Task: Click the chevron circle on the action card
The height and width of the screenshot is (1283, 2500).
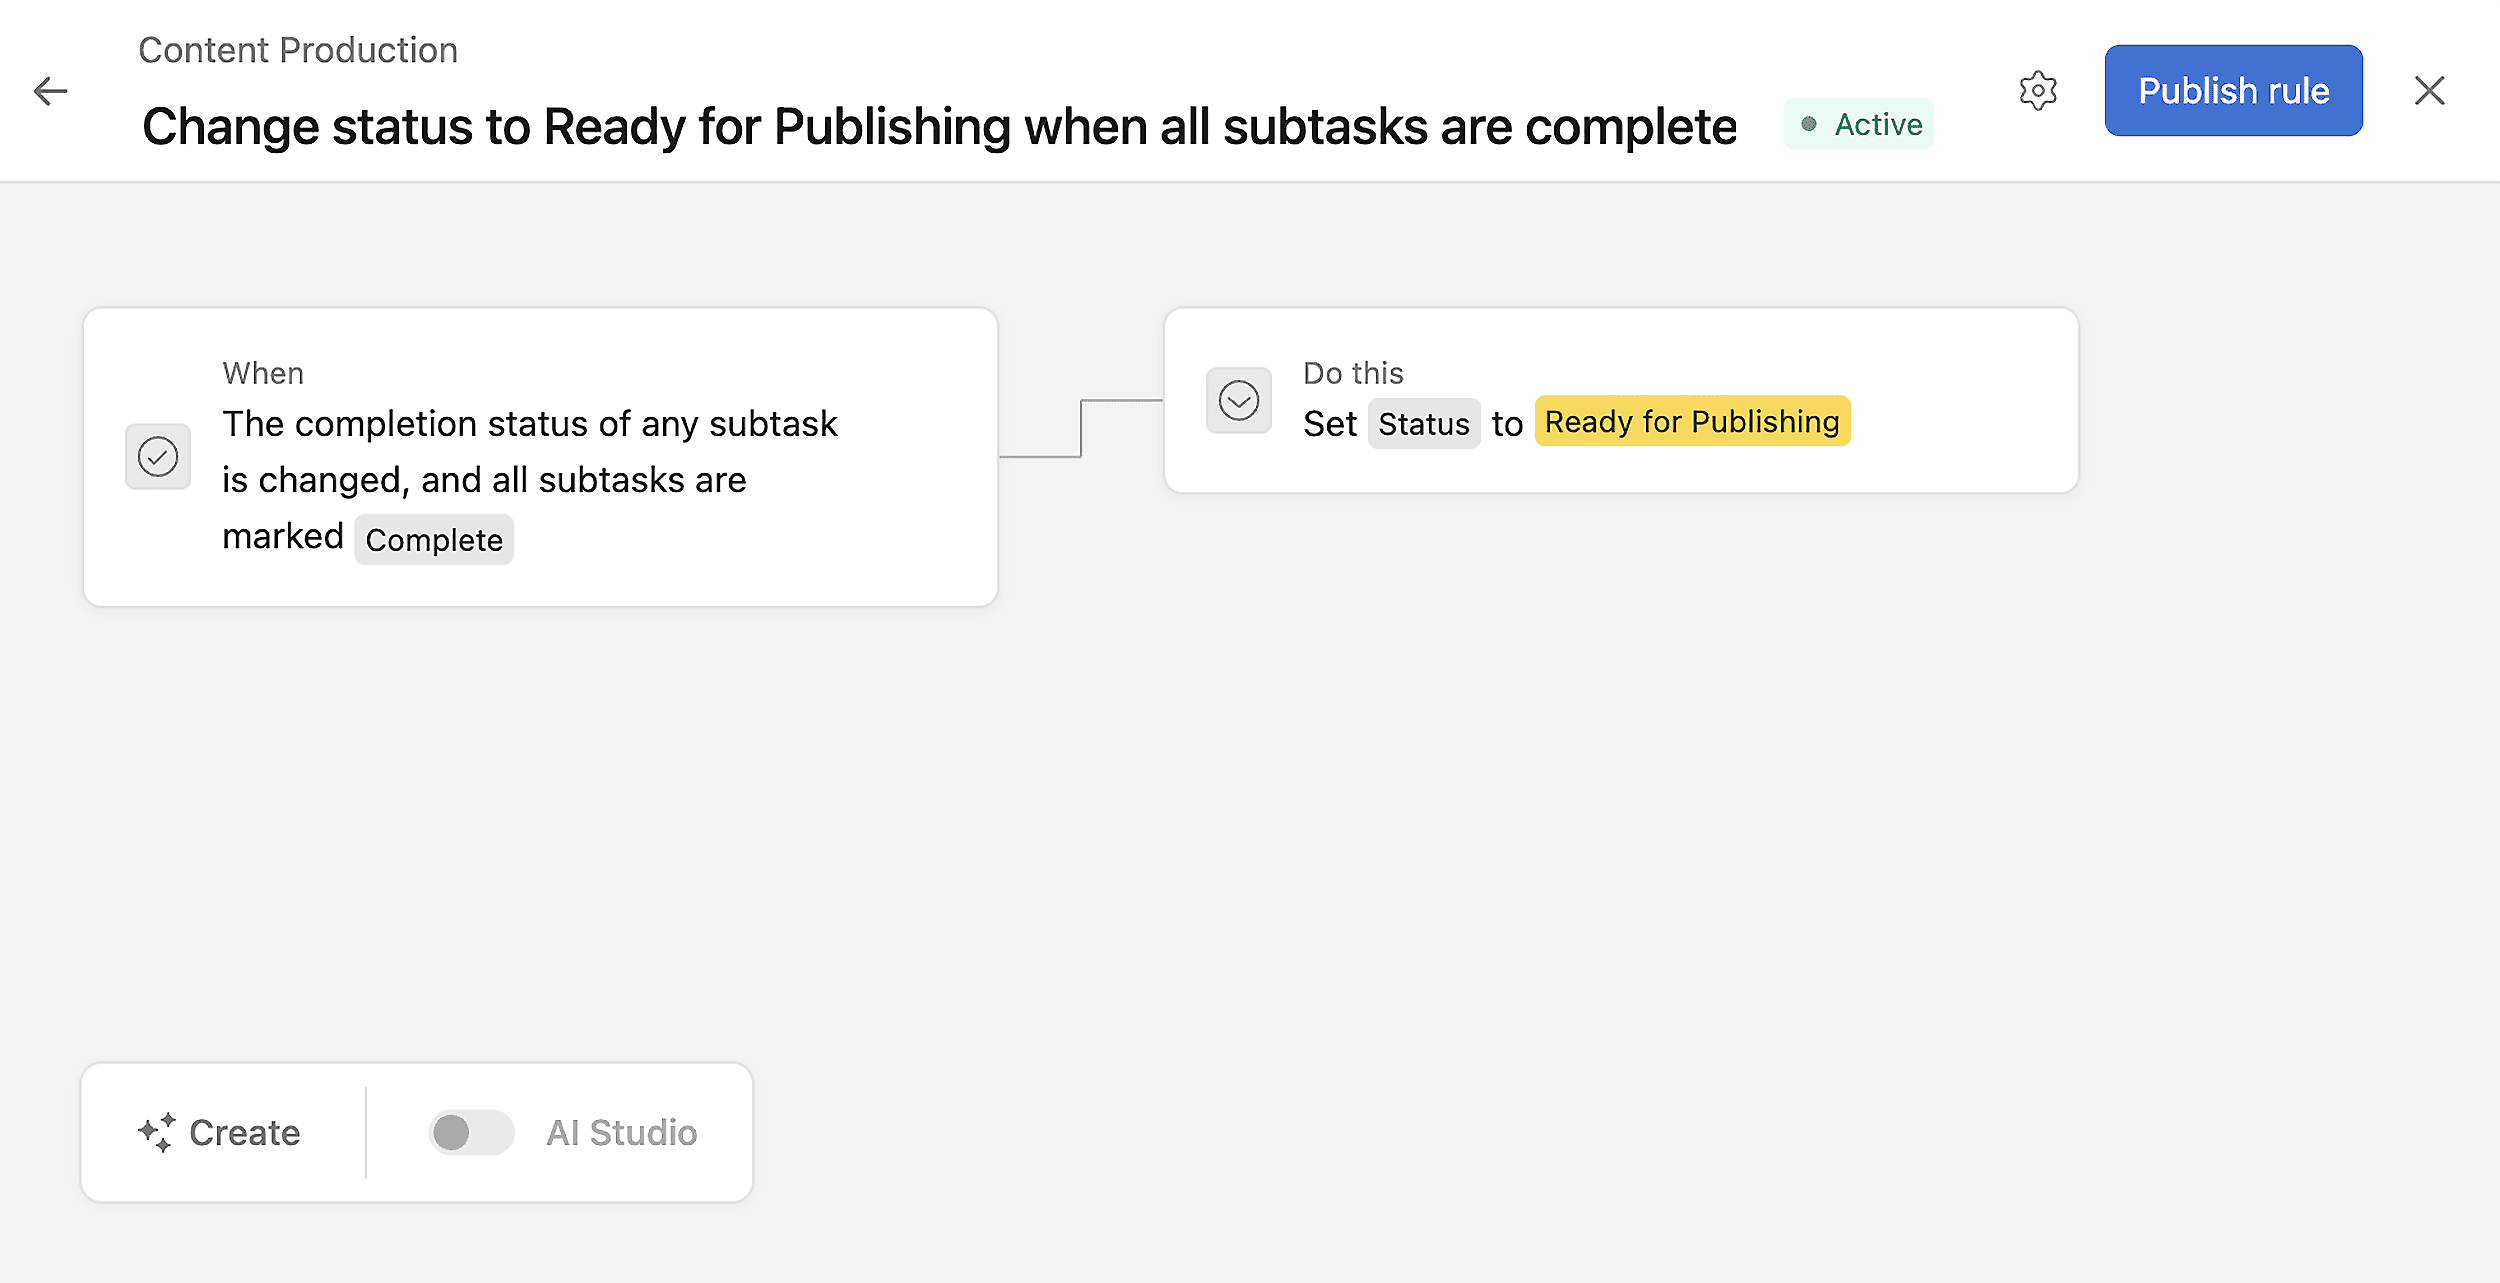Action: (x=1239, y=400)
